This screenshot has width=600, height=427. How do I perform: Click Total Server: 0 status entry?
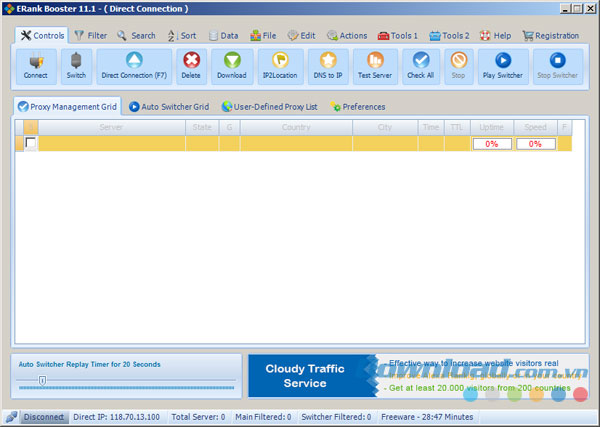coord(198,417)
